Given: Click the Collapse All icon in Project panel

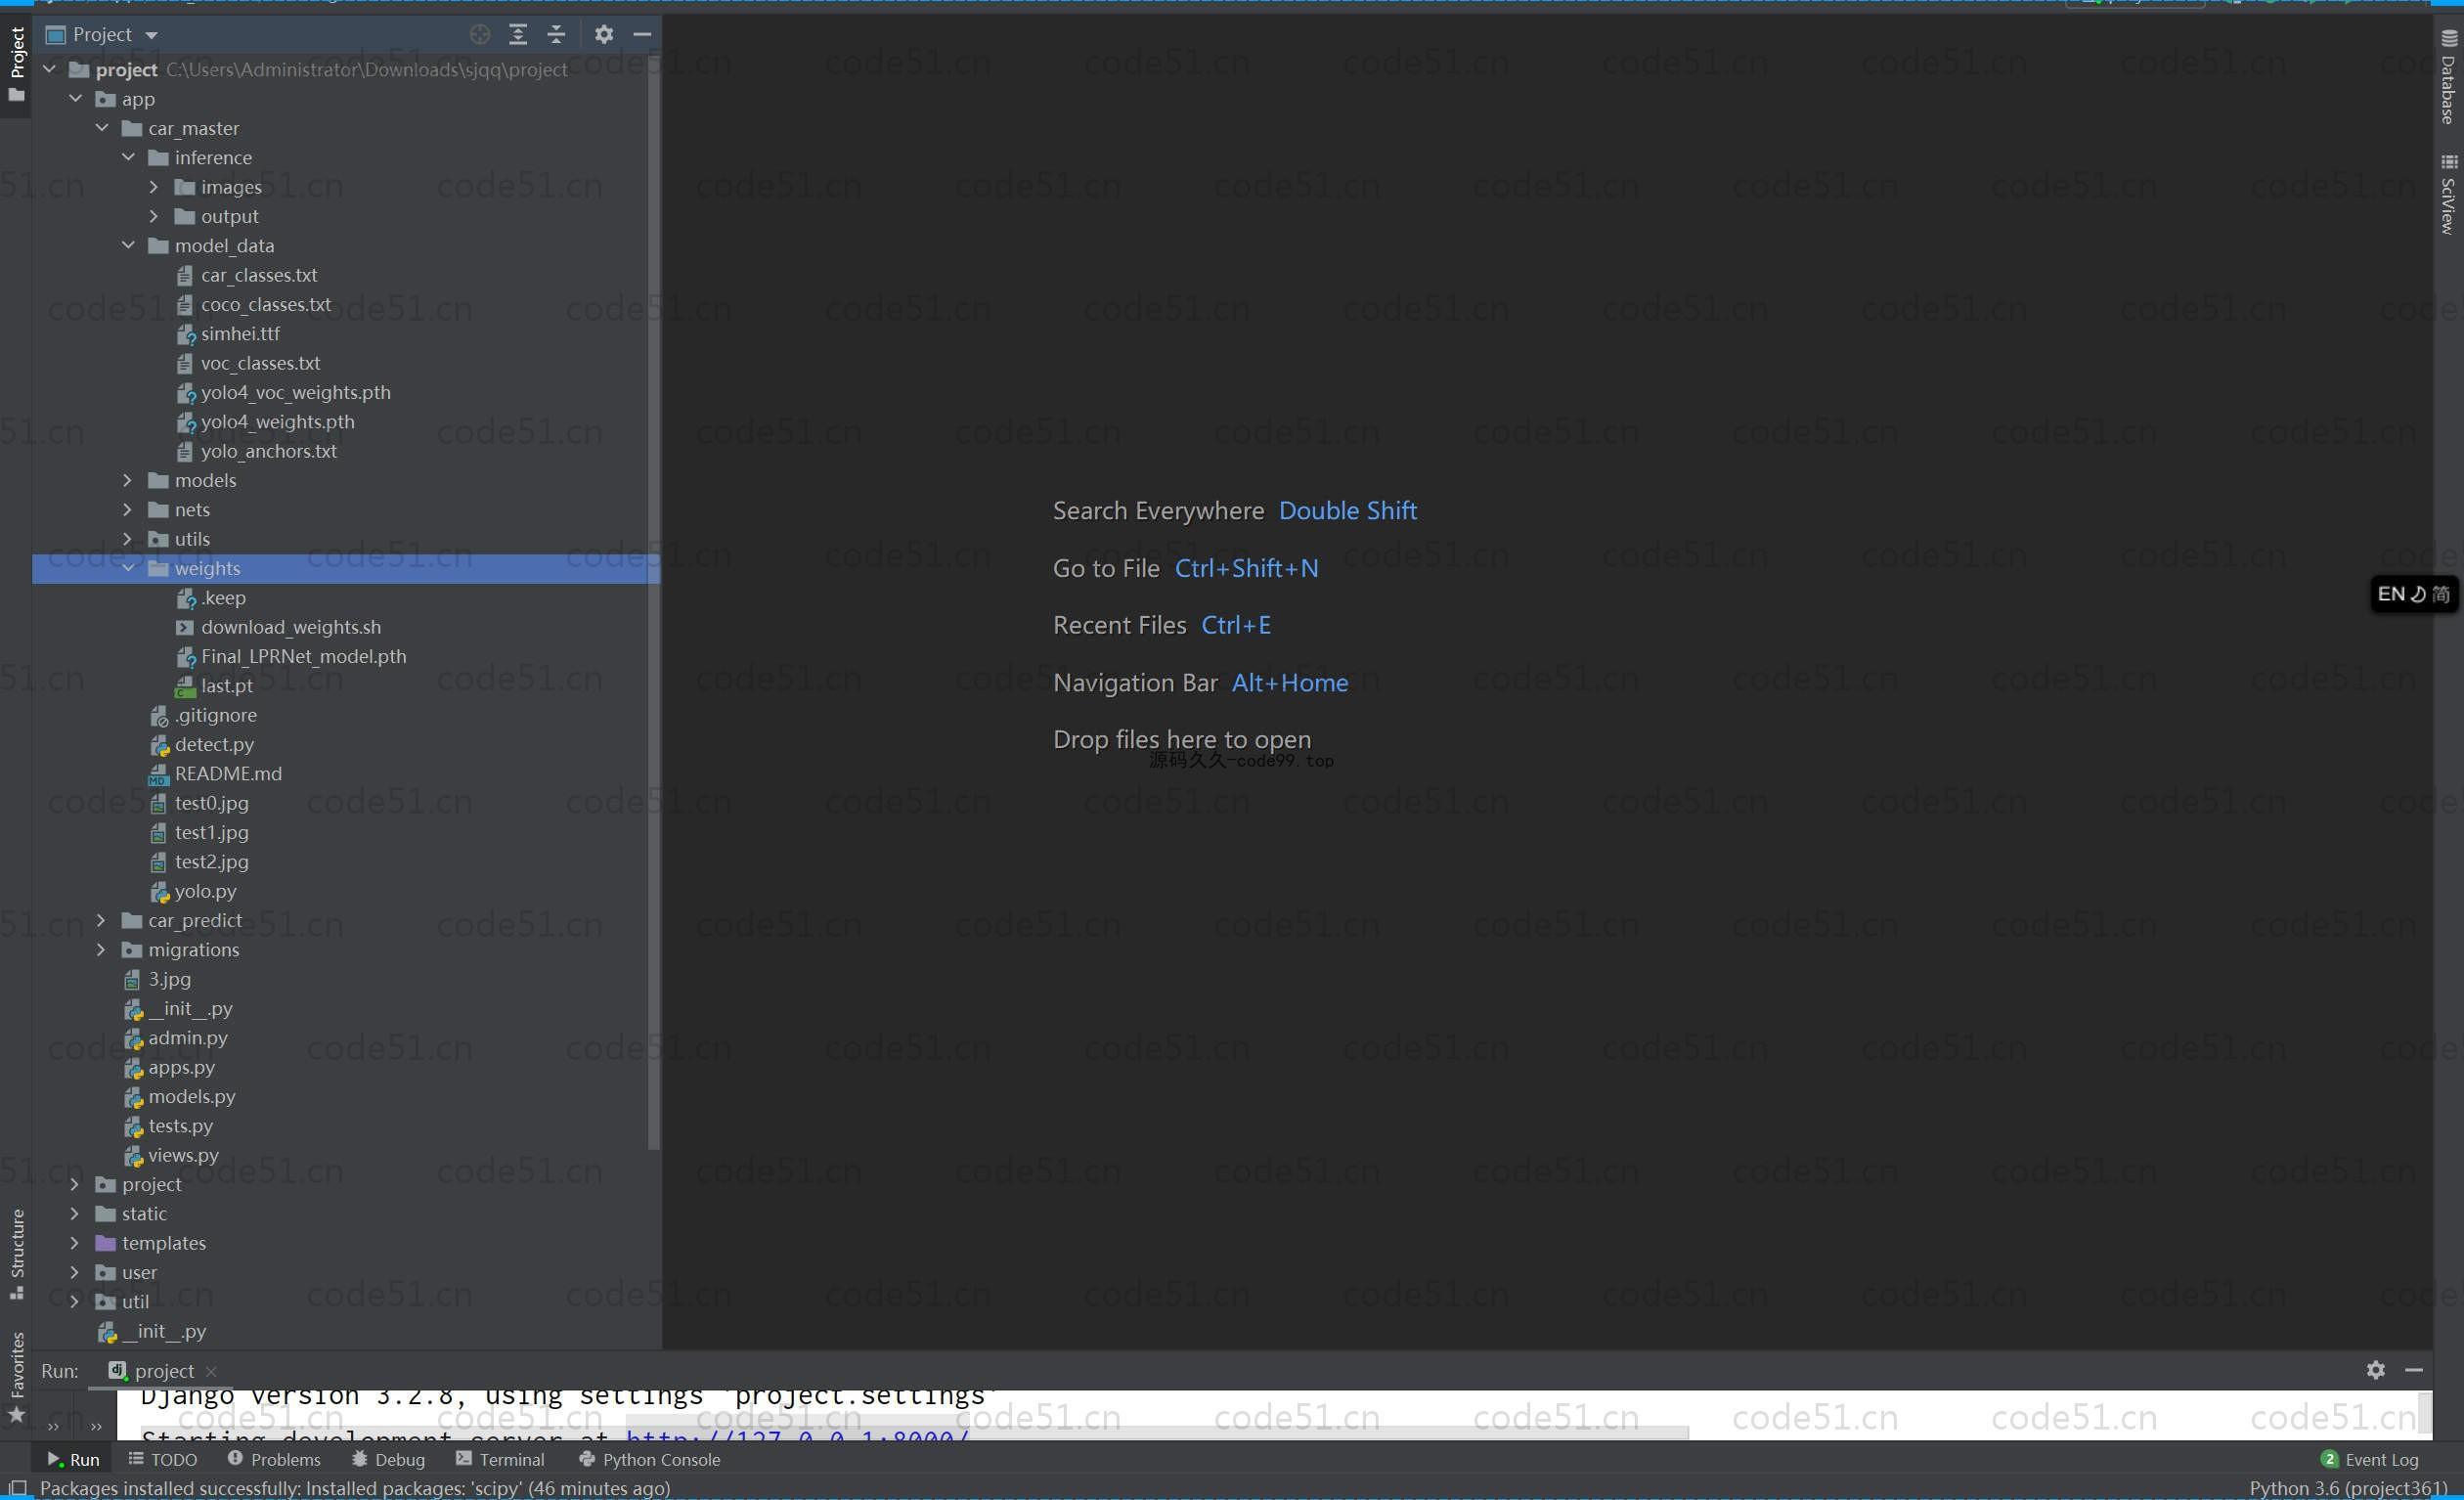Looking at the screenshot, I should point(556,35).
